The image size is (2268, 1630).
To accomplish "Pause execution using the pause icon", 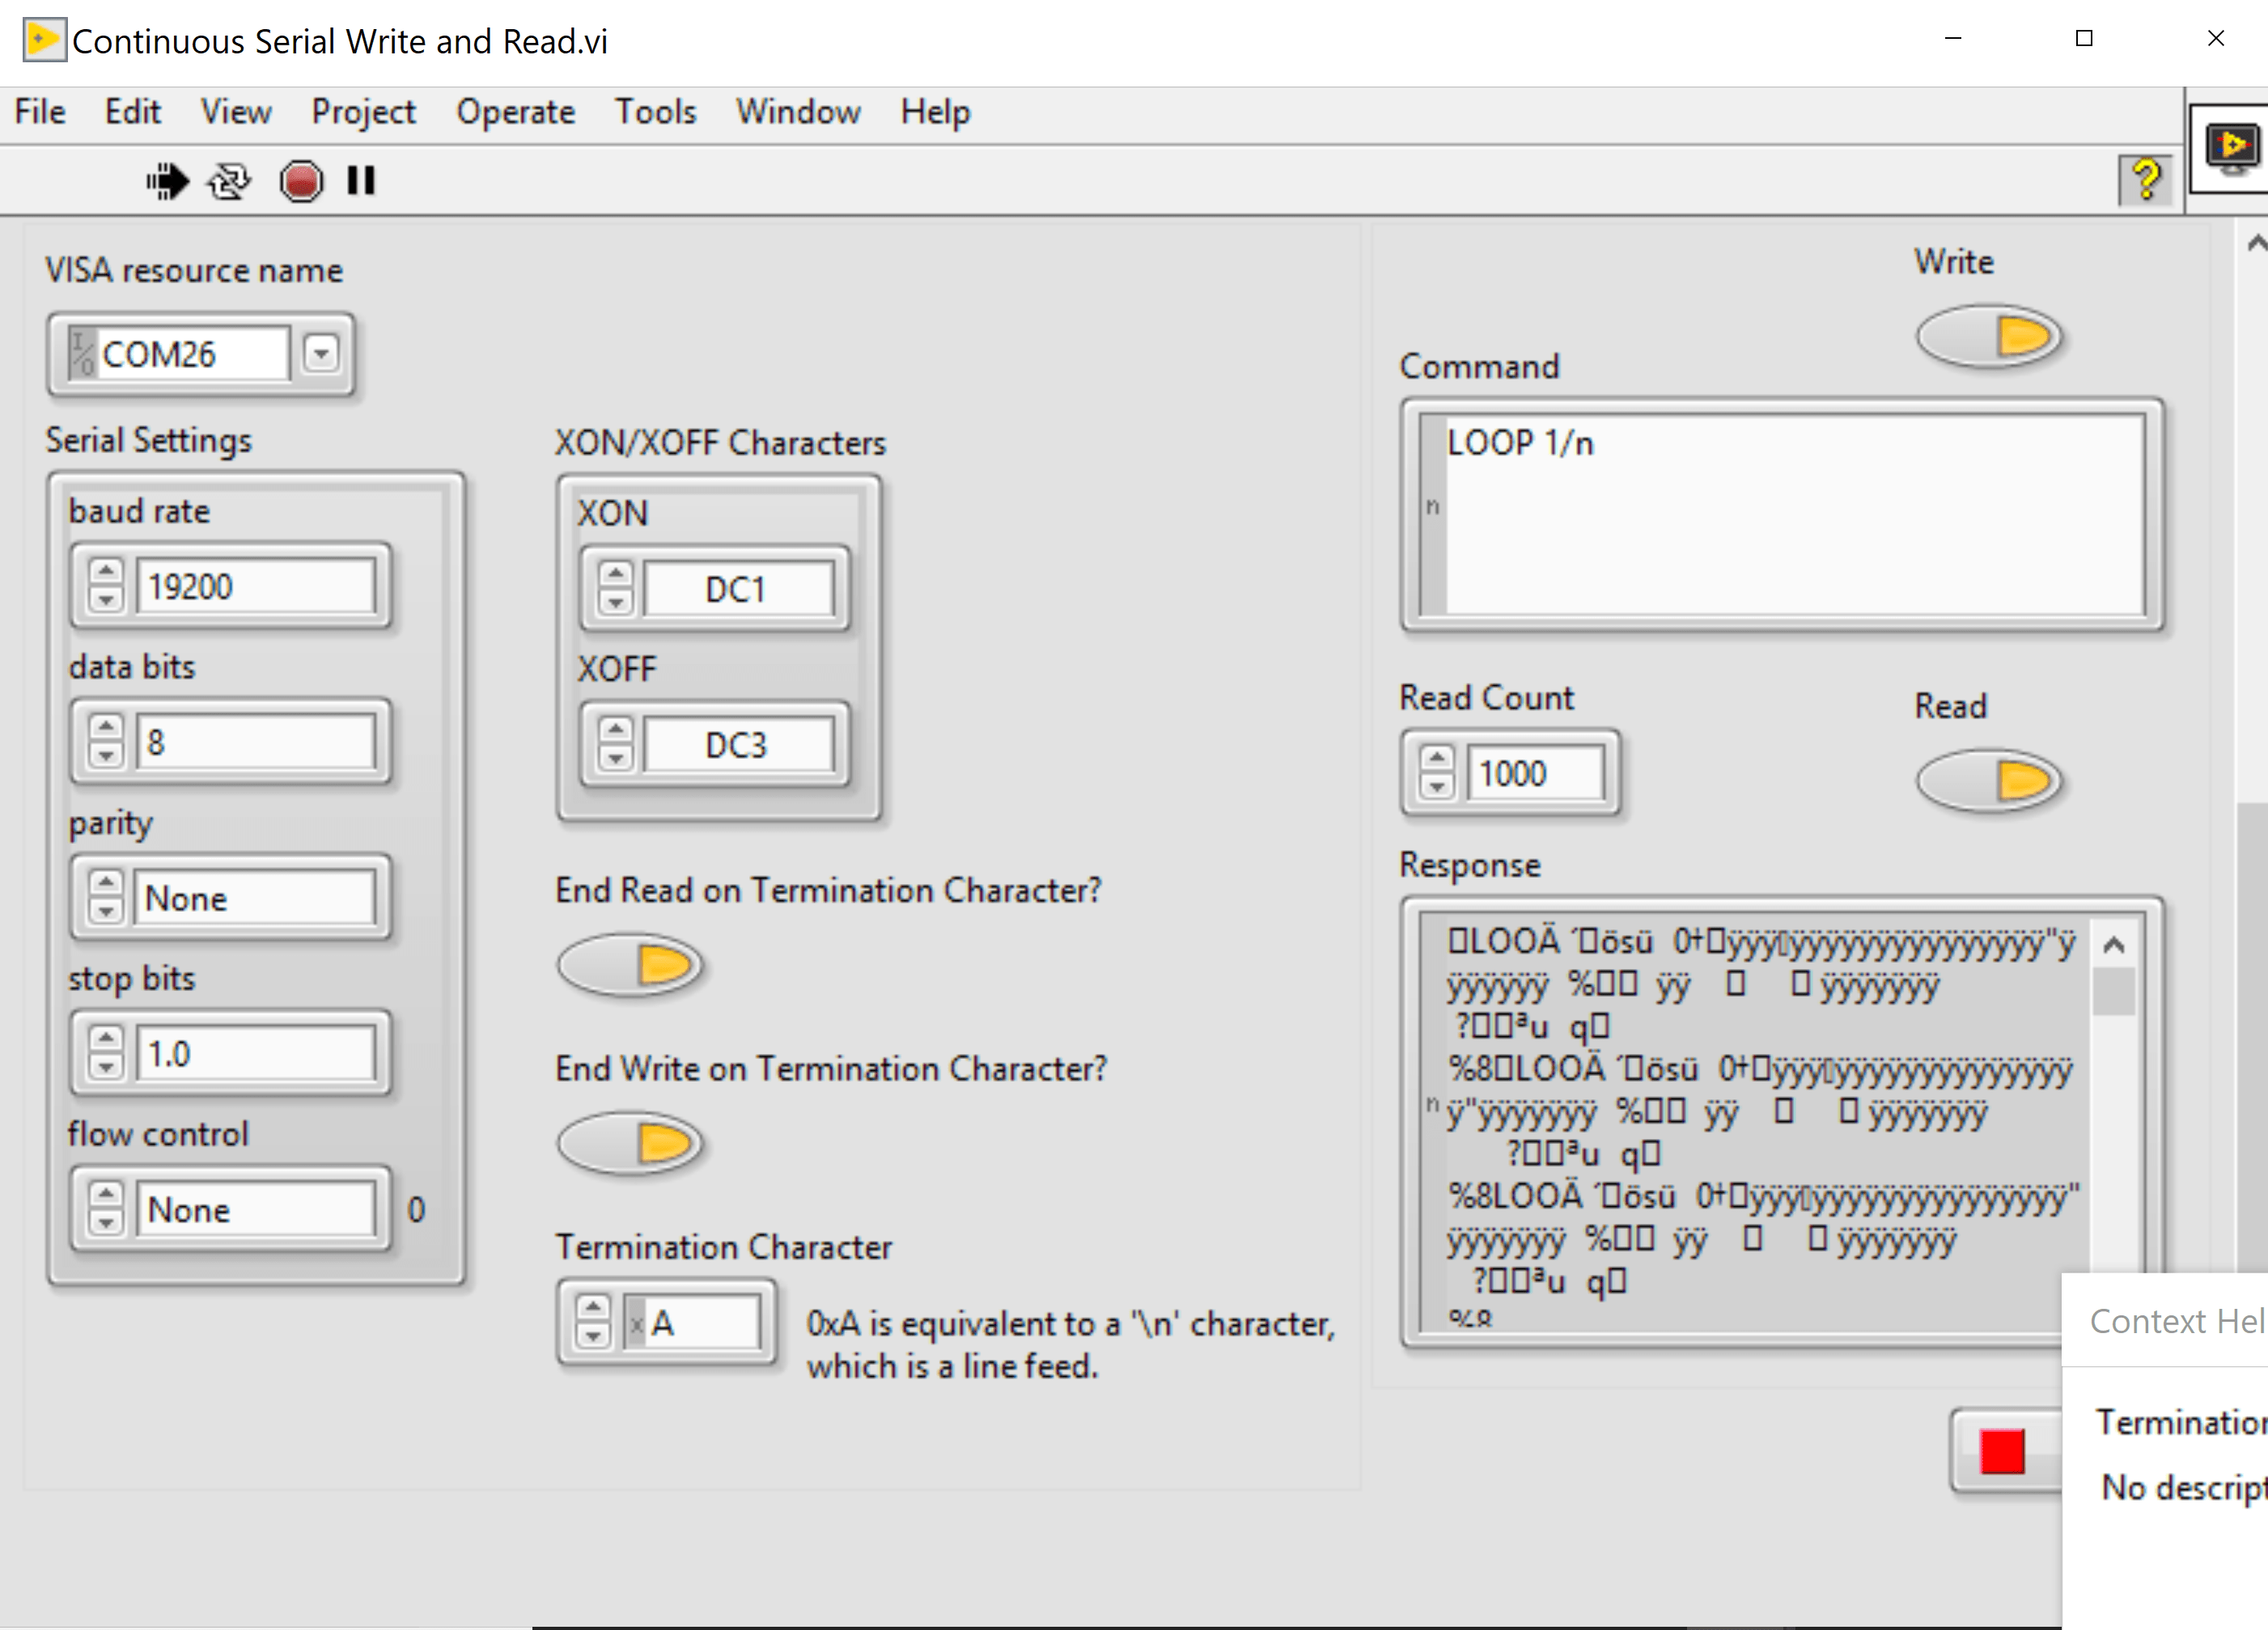I will coord(360,181).
